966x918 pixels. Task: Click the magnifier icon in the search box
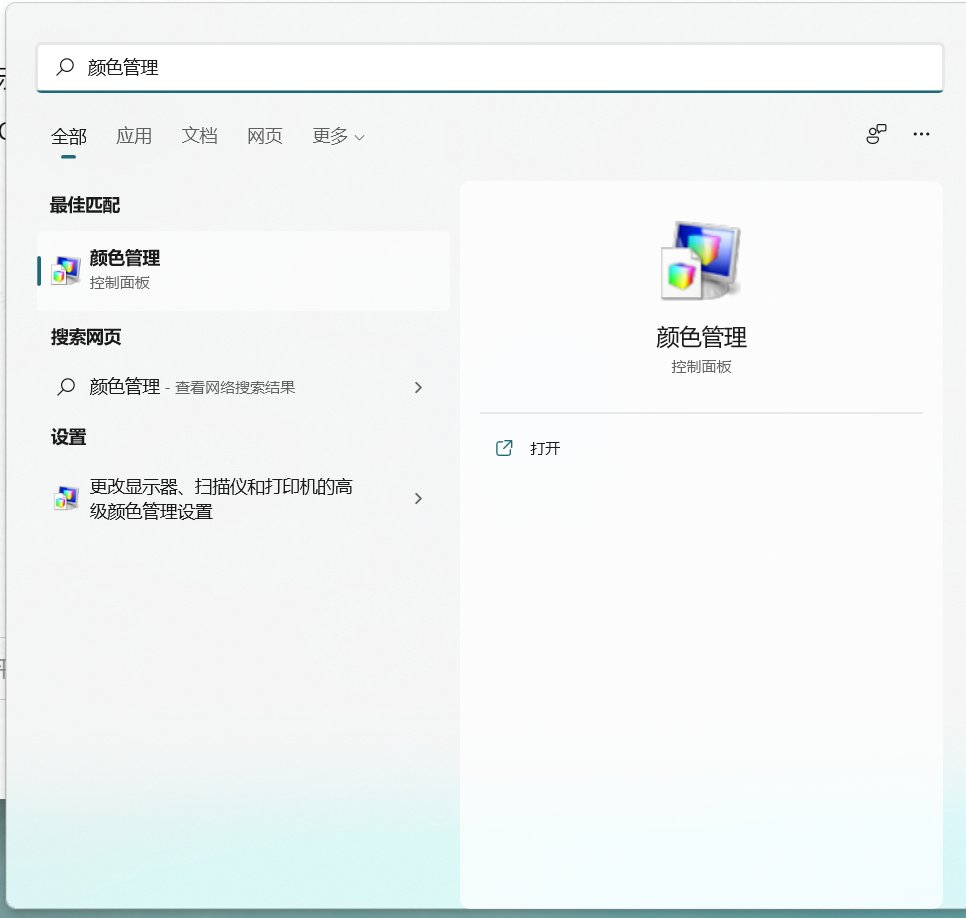pyautogui.click(x=64, y=66)
